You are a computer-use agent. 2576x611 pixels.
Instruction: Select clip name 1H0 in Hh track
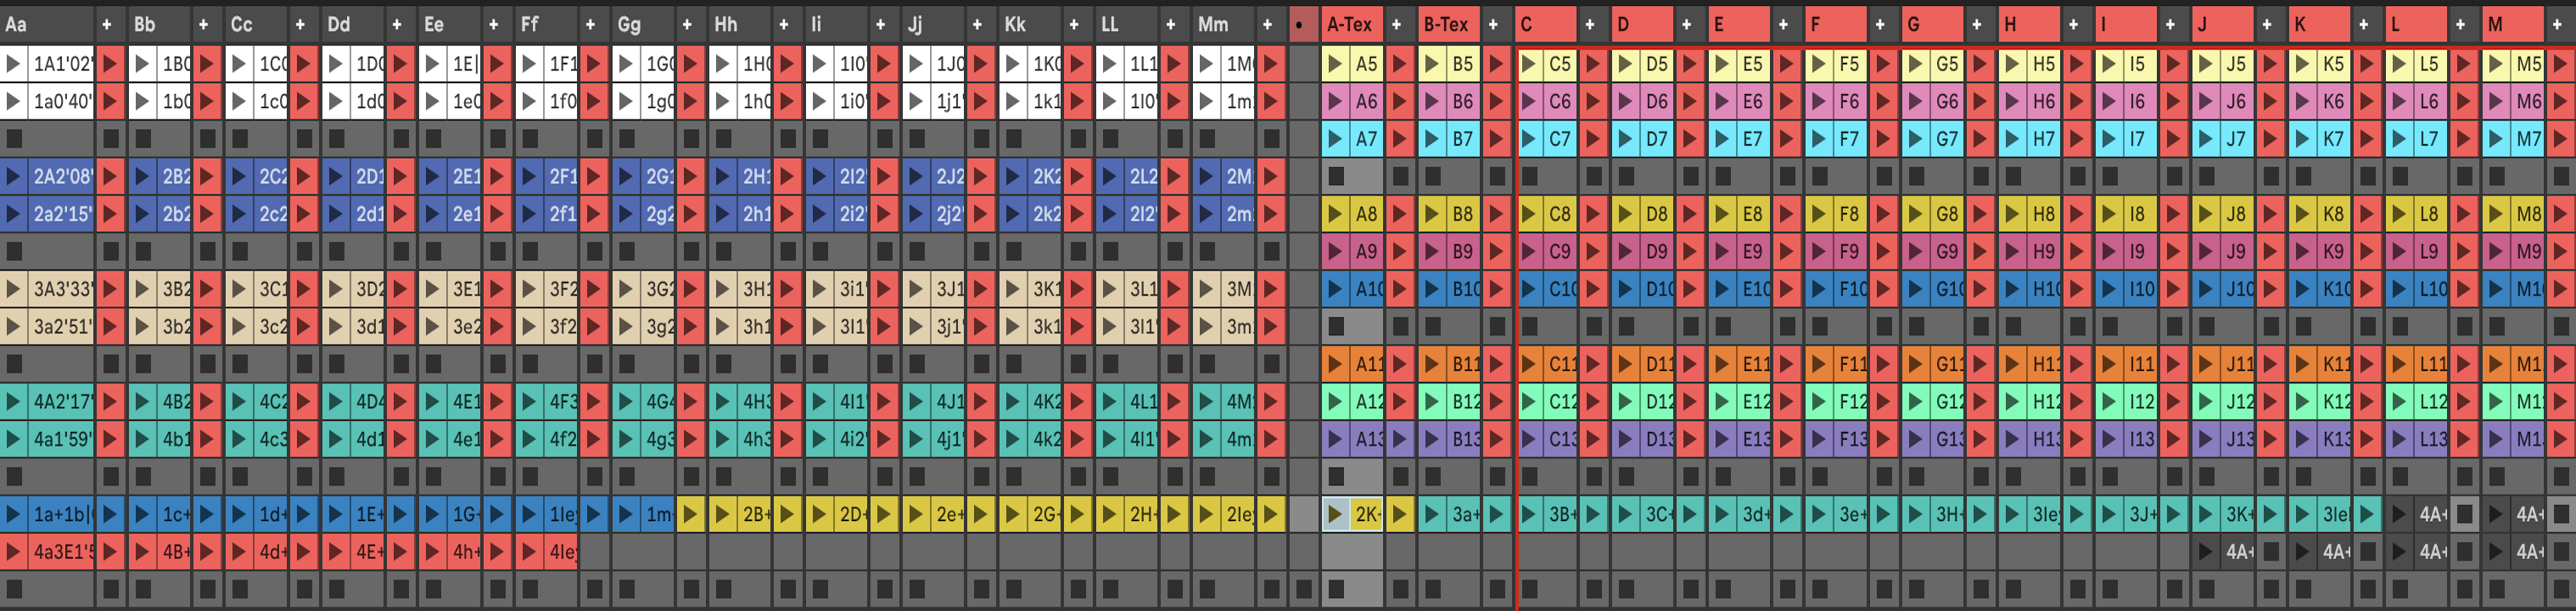pos(757,65)
